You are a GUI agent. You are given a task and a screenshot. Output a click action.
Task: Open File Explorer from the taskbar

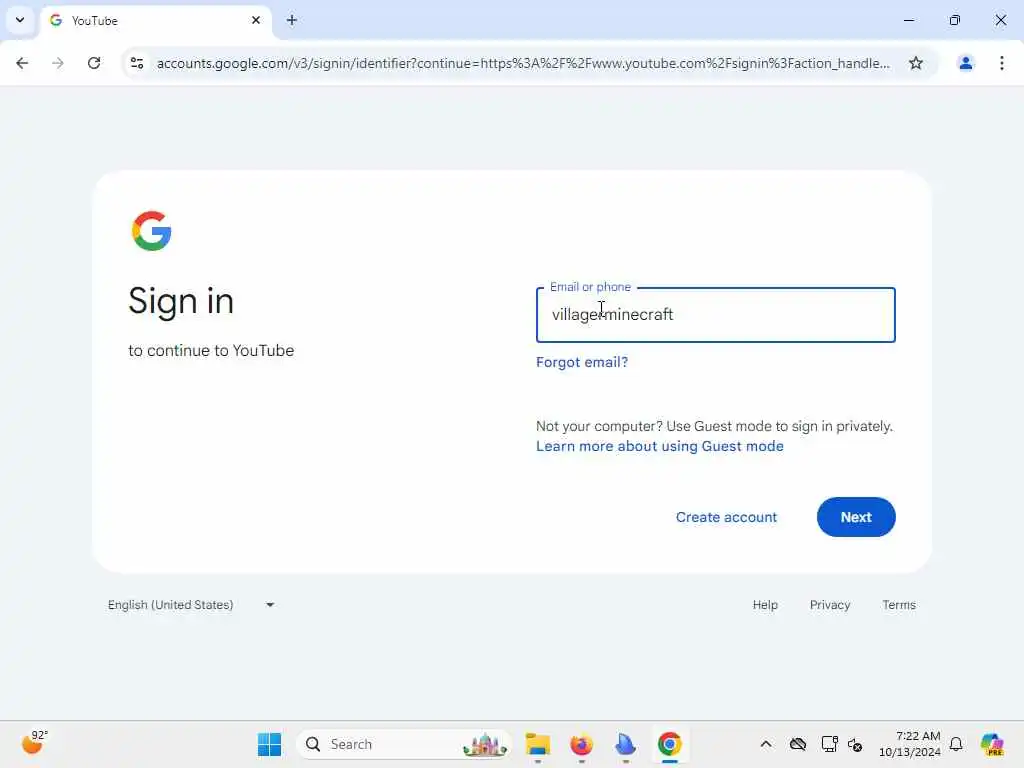pos(537,744)
